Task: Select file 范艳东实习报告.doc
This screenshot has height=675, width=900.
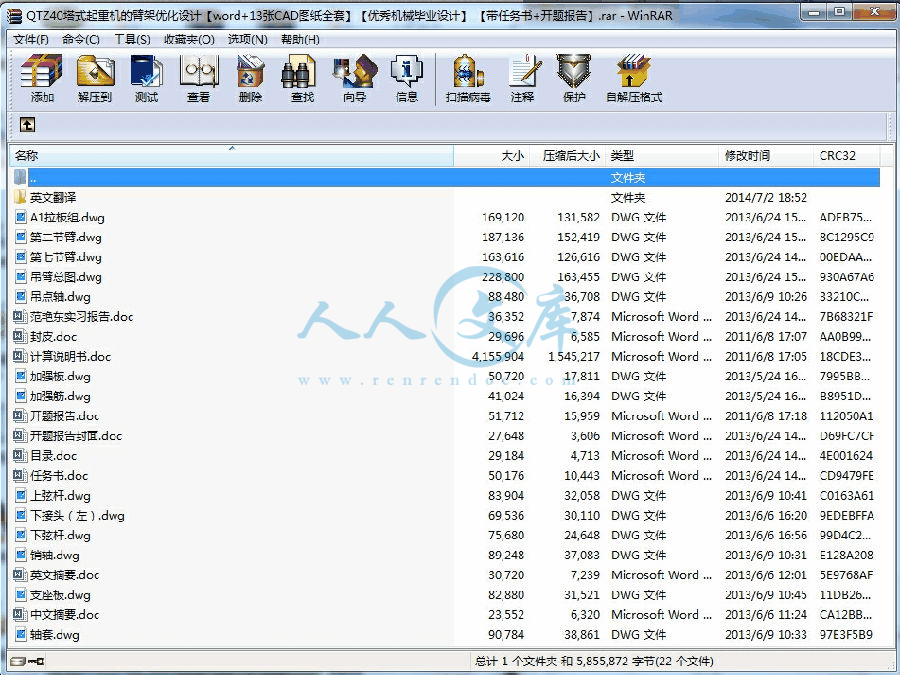Action: pyautogui.click(x=82, y=316)
